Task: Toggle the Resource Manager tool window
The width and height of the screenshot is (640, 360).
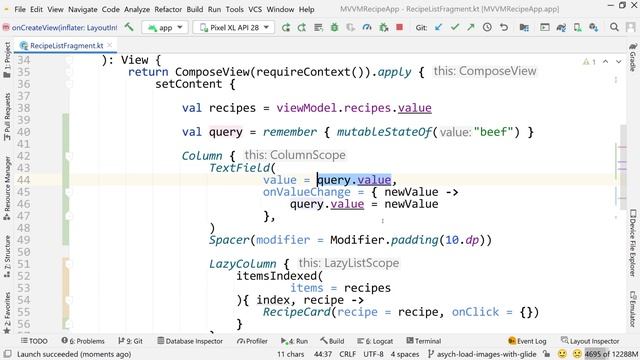Action: point(7,188)
